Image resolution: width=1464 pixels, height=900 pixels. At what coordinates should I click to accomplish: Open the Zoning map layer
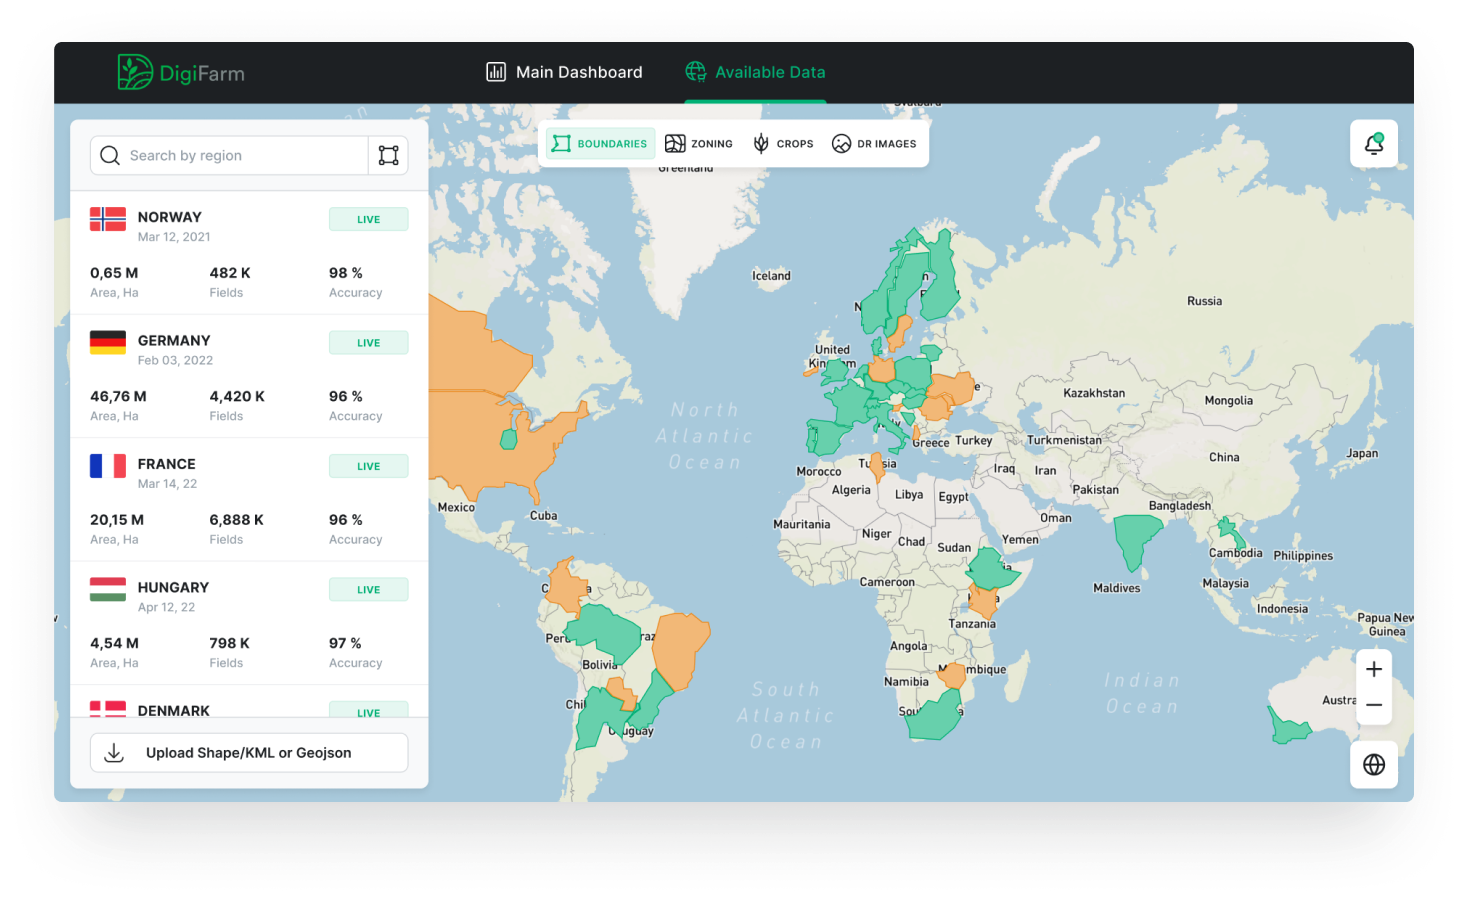click(x=699, y=143)
